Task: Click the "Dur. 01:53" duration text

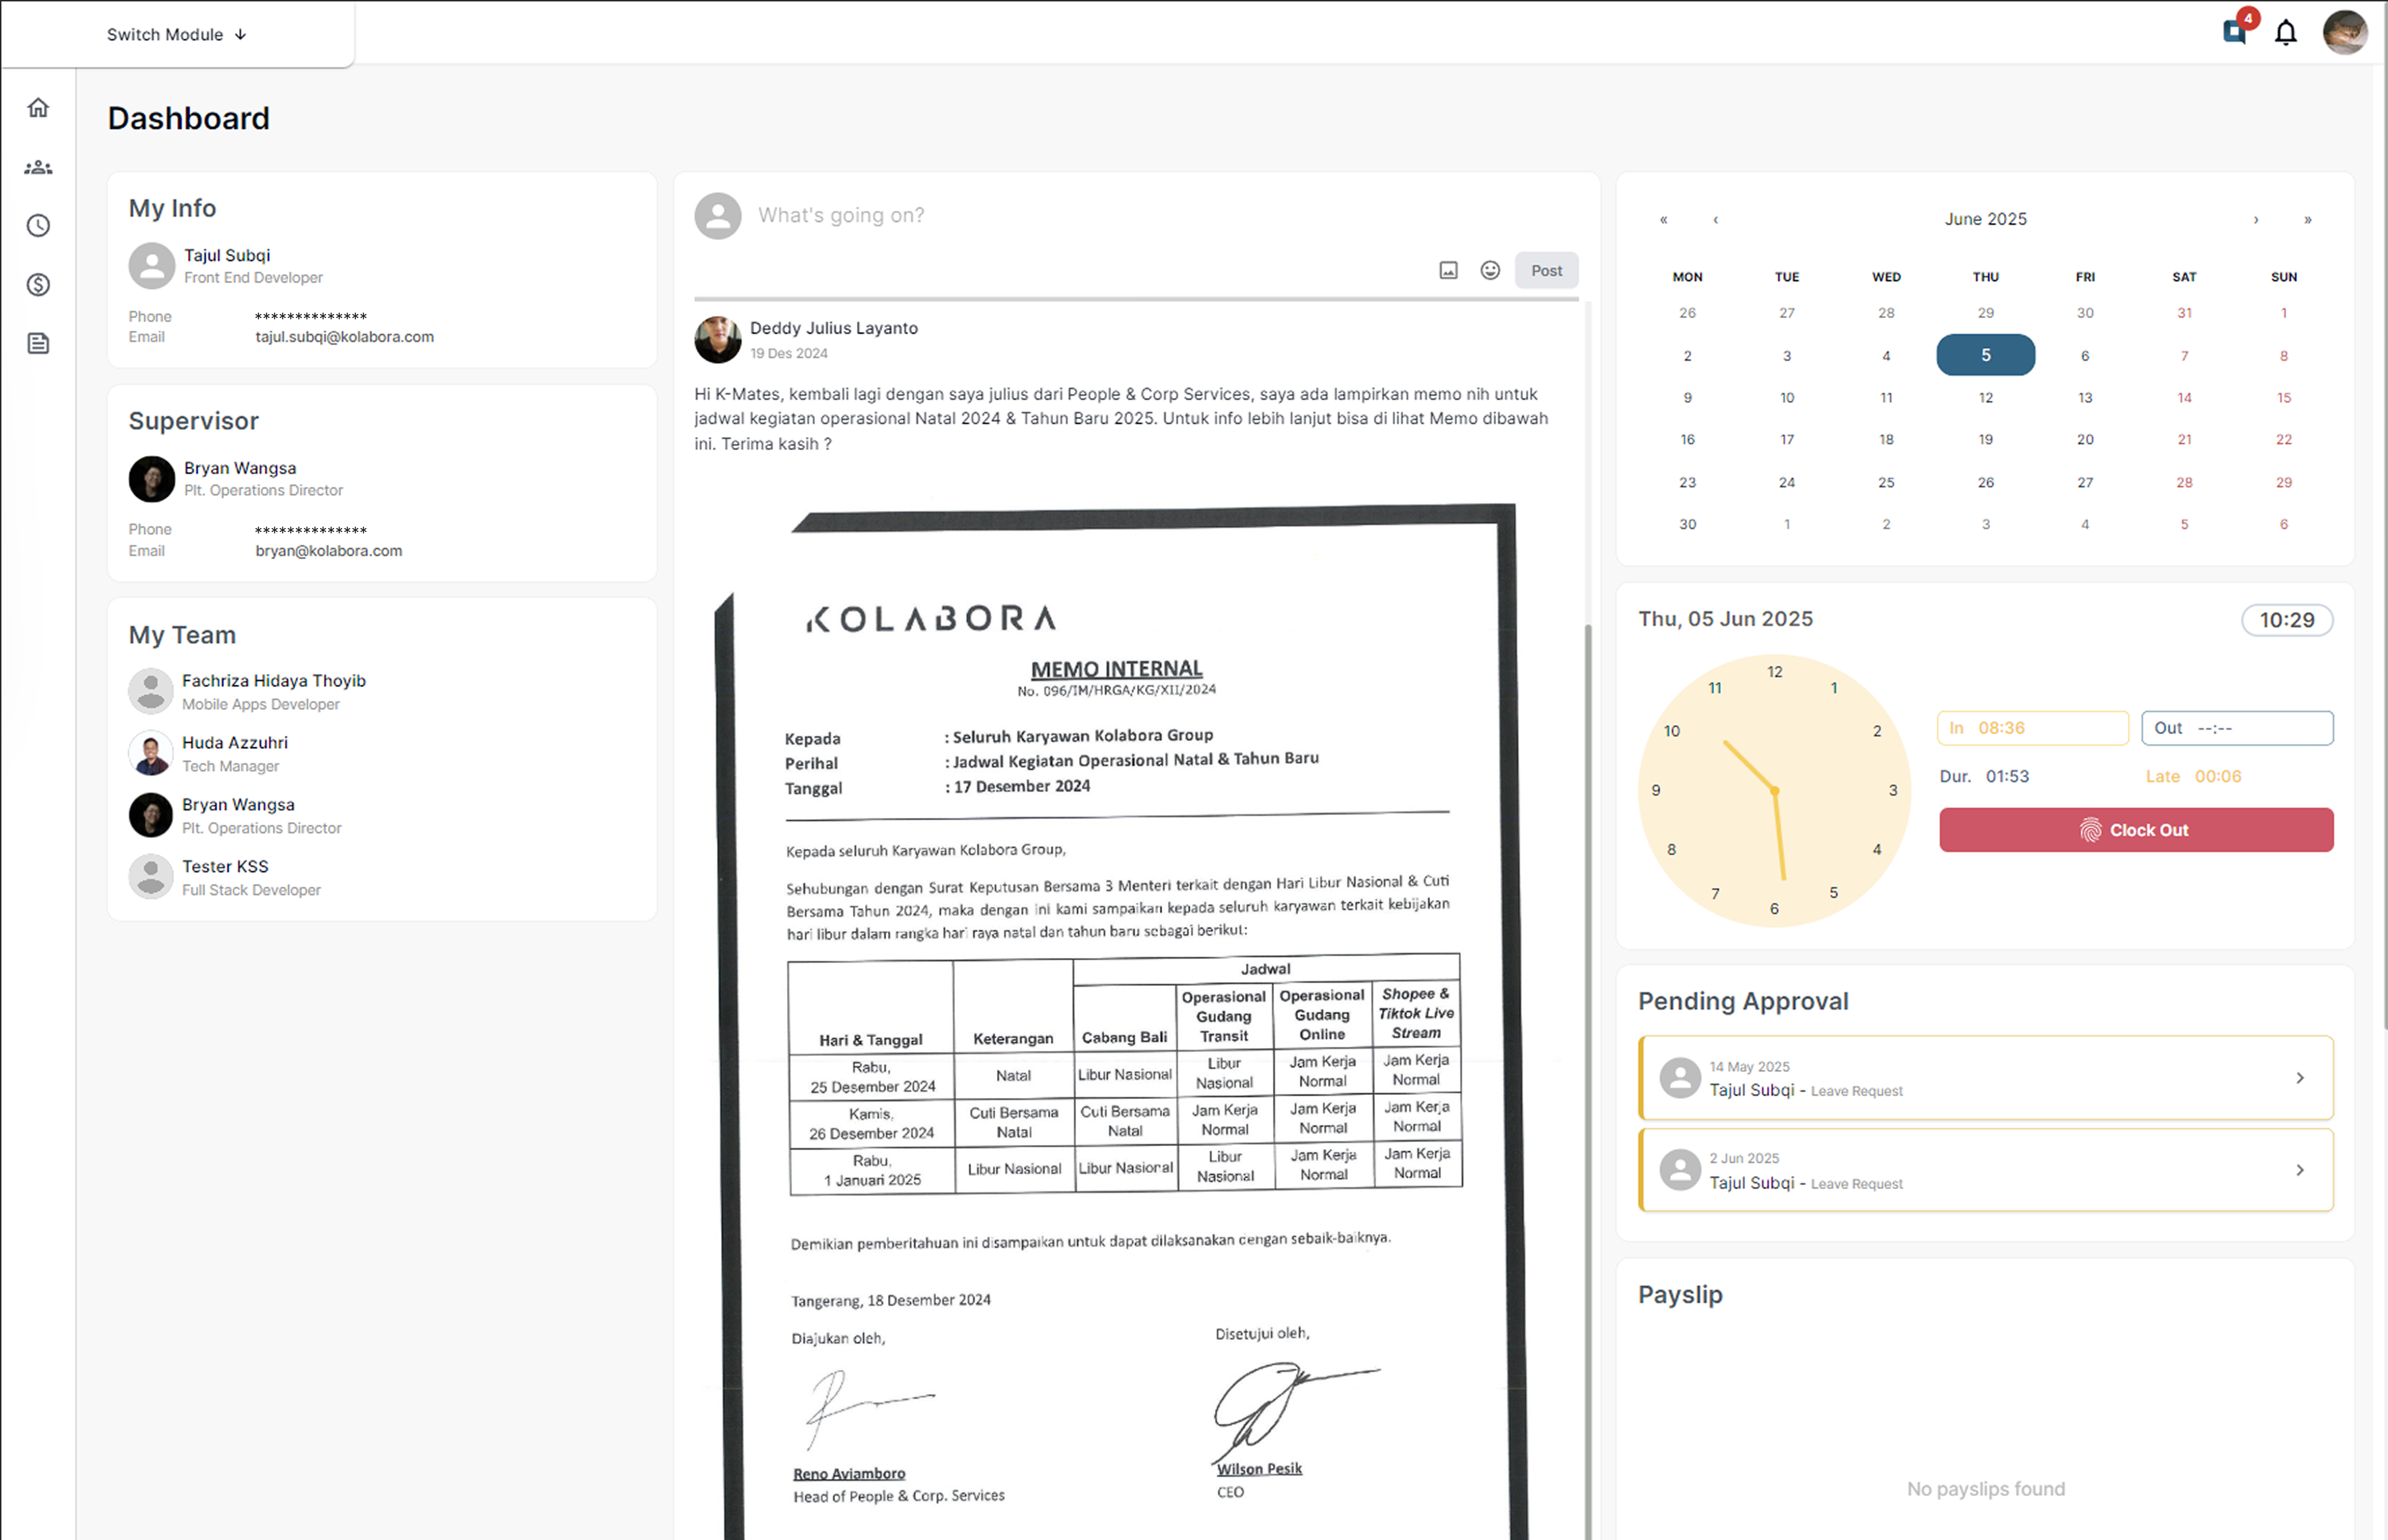Action: (x=1984, y=777)
